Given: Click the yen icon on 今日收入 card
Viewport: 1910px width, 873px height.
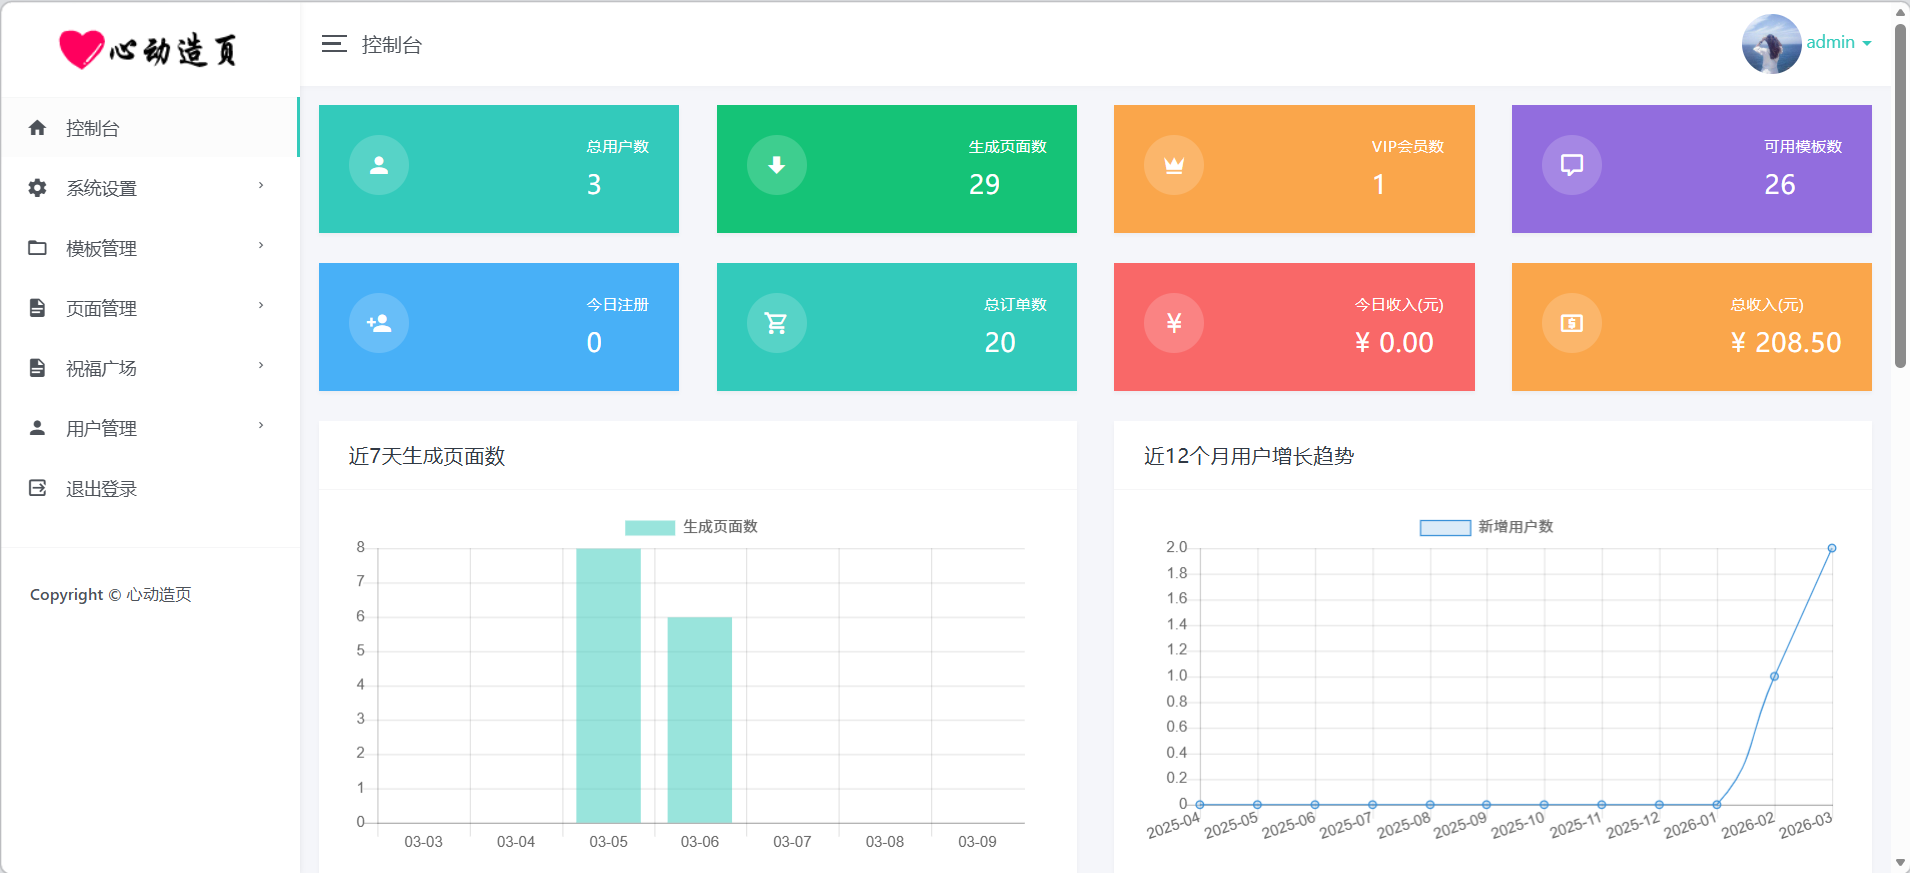Looking at the screenshot, I should click(1174, 323).
